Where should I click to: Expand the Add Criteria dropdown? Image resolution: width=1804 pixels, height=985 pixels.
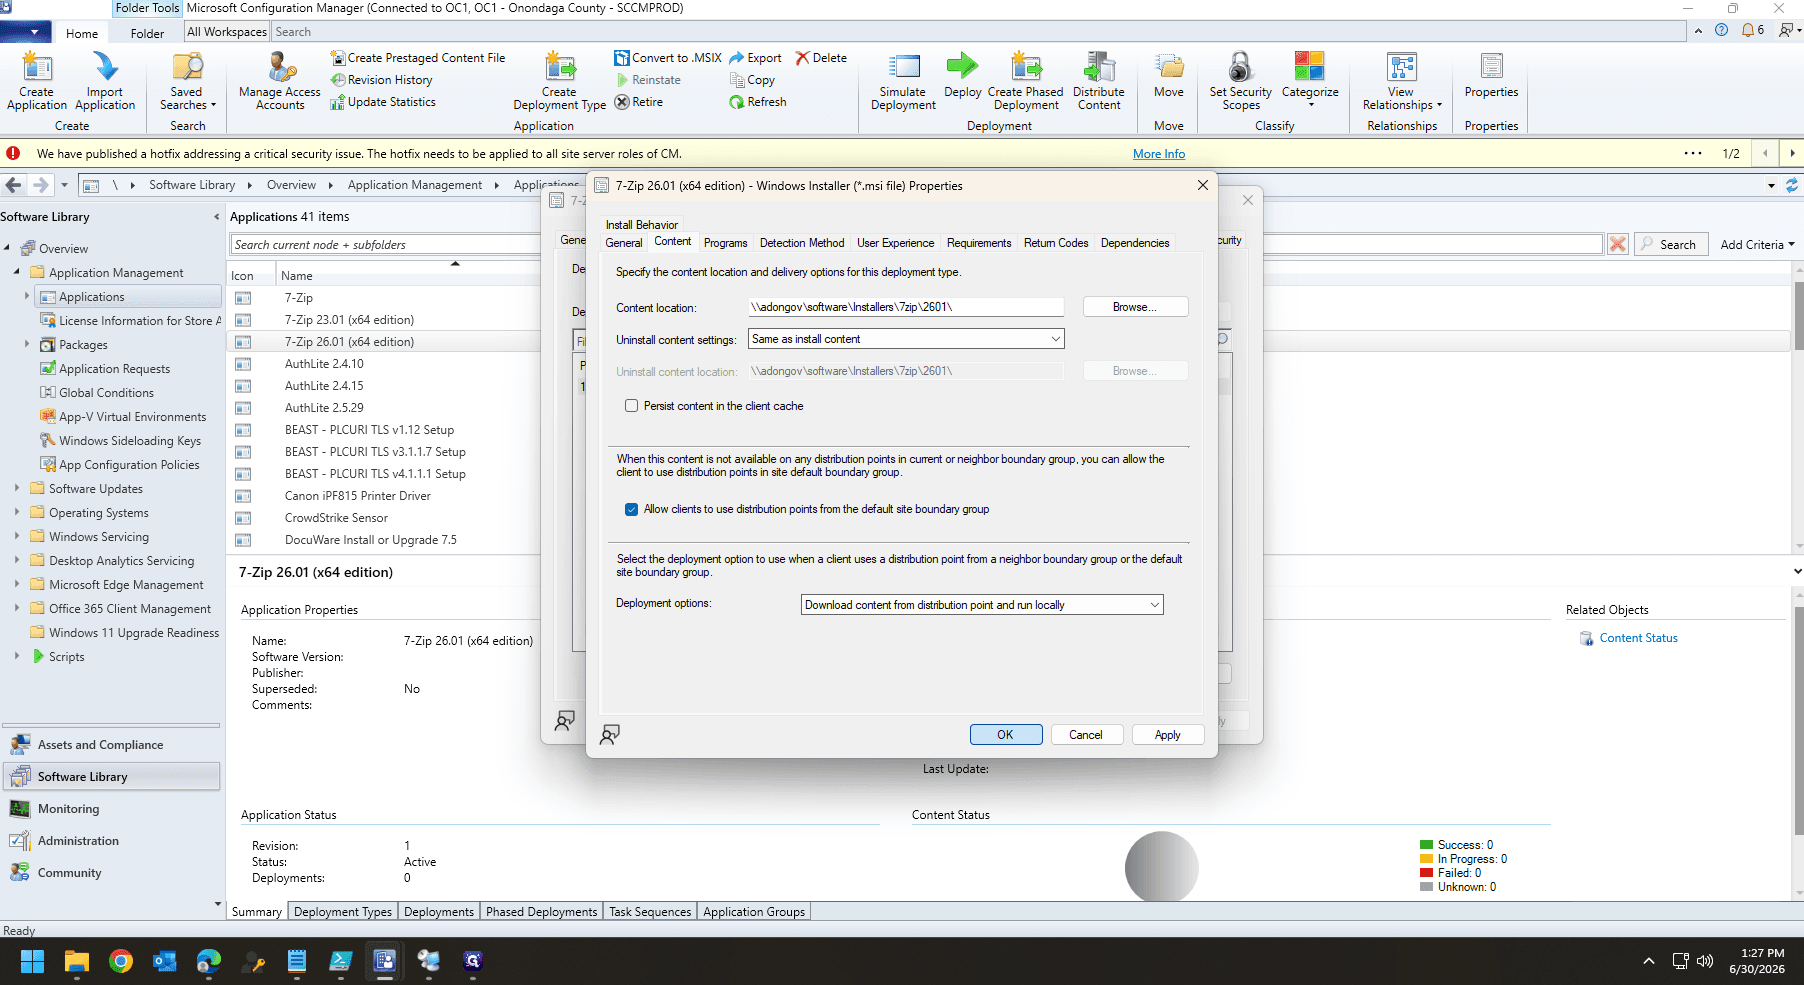pos(1757,245)
